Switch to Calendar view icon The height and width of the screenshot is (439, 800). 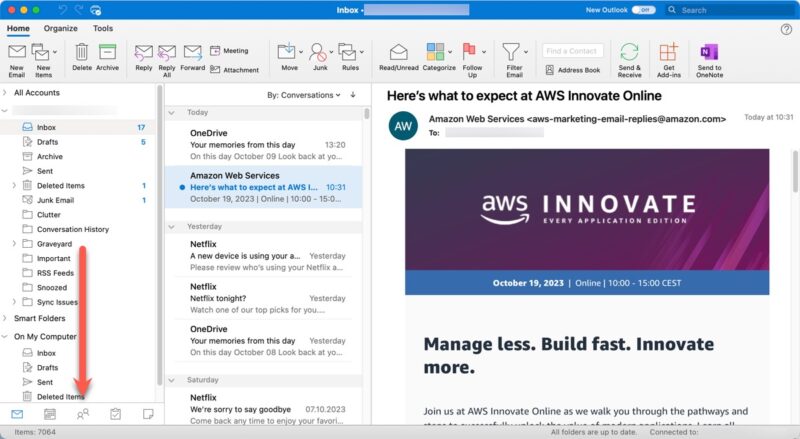50,413
